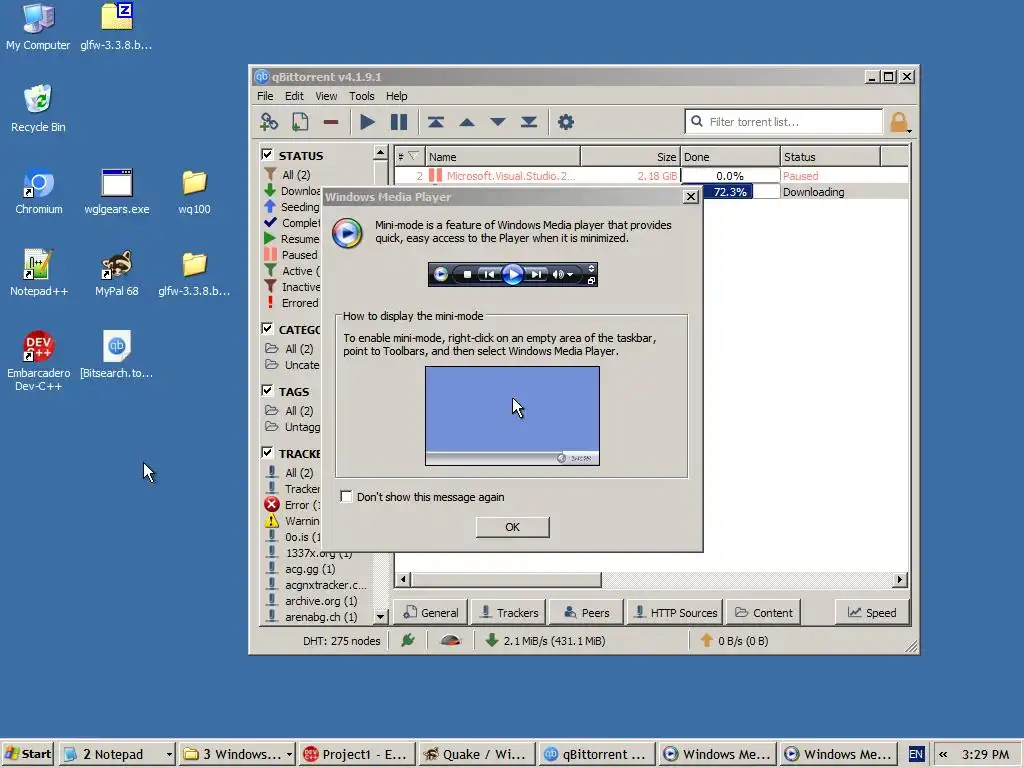
Task: Uncheck the TRACKERS filter section checkbox
Action: [x=267, y=452]
